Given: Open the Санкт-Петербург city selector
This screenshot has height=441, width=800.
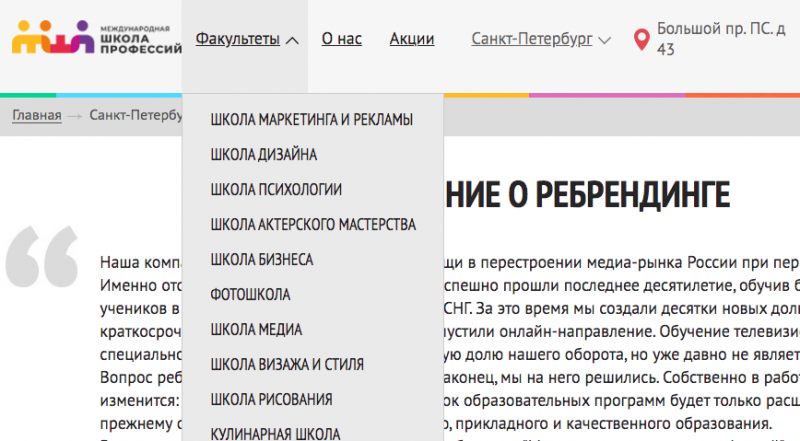Looking at the screenshot, I should (x=532, y=39).
